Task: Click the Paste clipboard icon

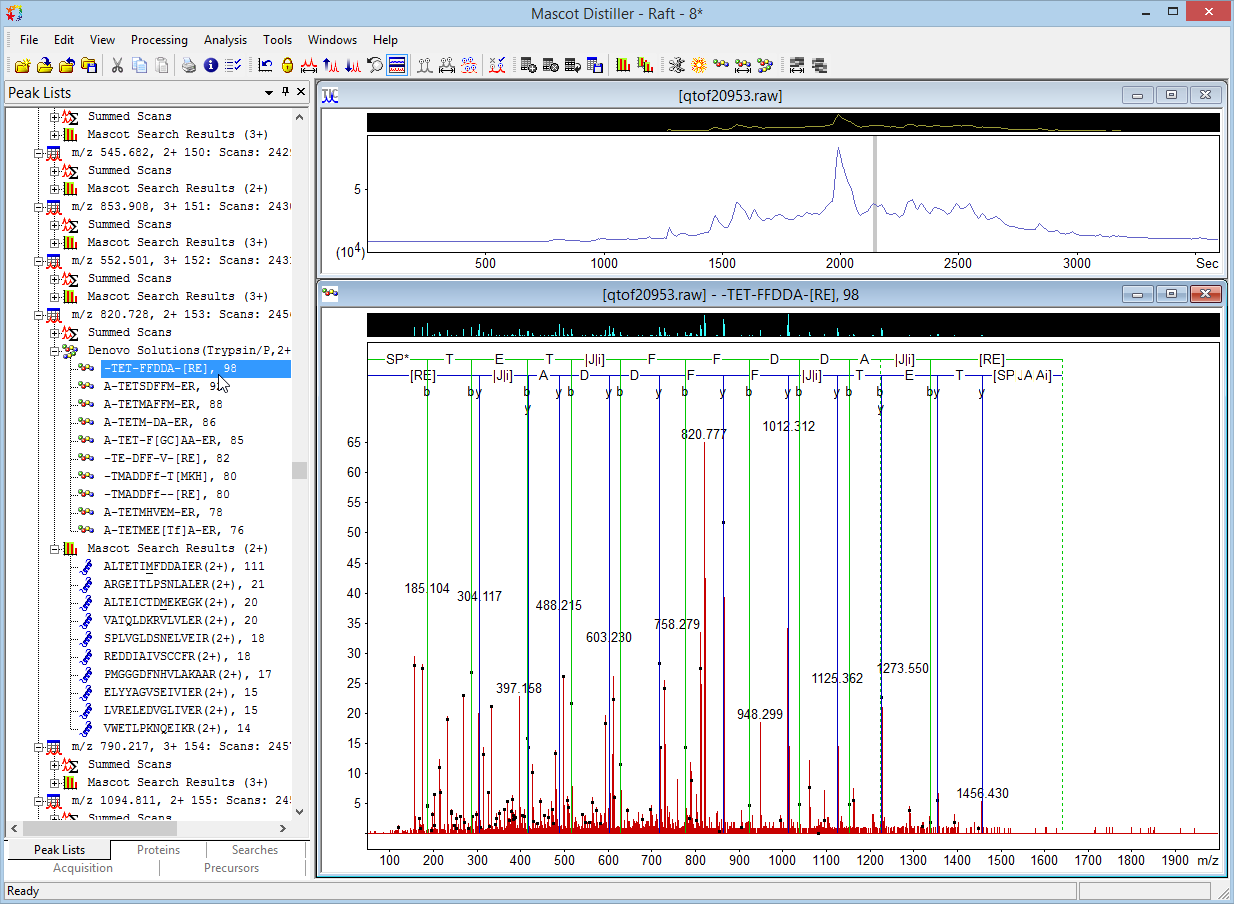Action: click(x=161, y=66)
